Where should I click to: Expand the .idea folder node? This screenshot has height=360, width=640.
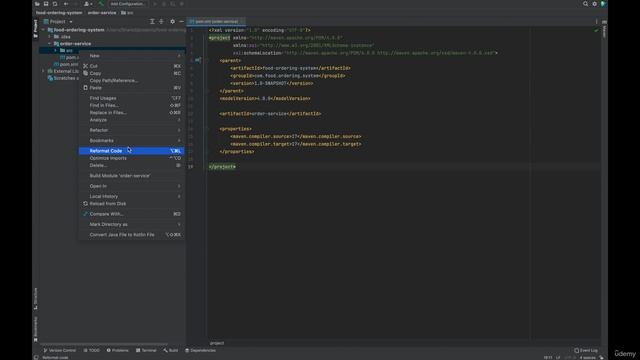49,37
